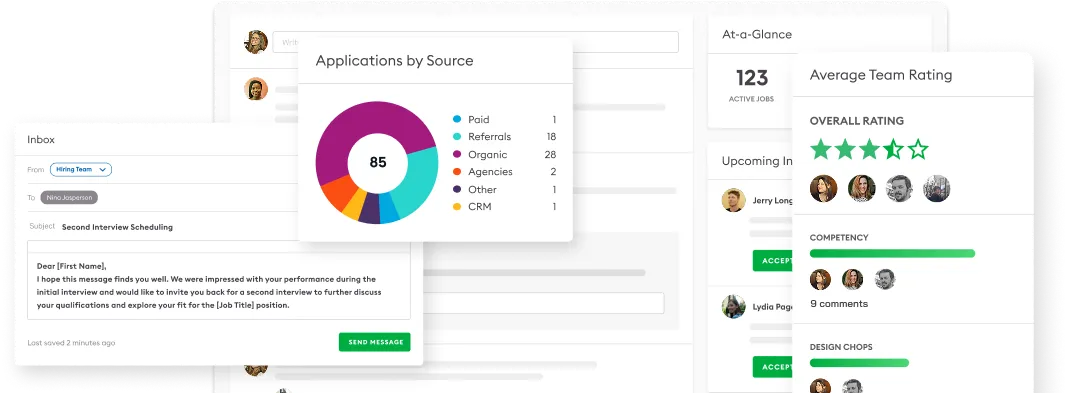The image size is (1070, 393).
Task: Click the At-a-Glance heading
Action: (x=757, y=34)
